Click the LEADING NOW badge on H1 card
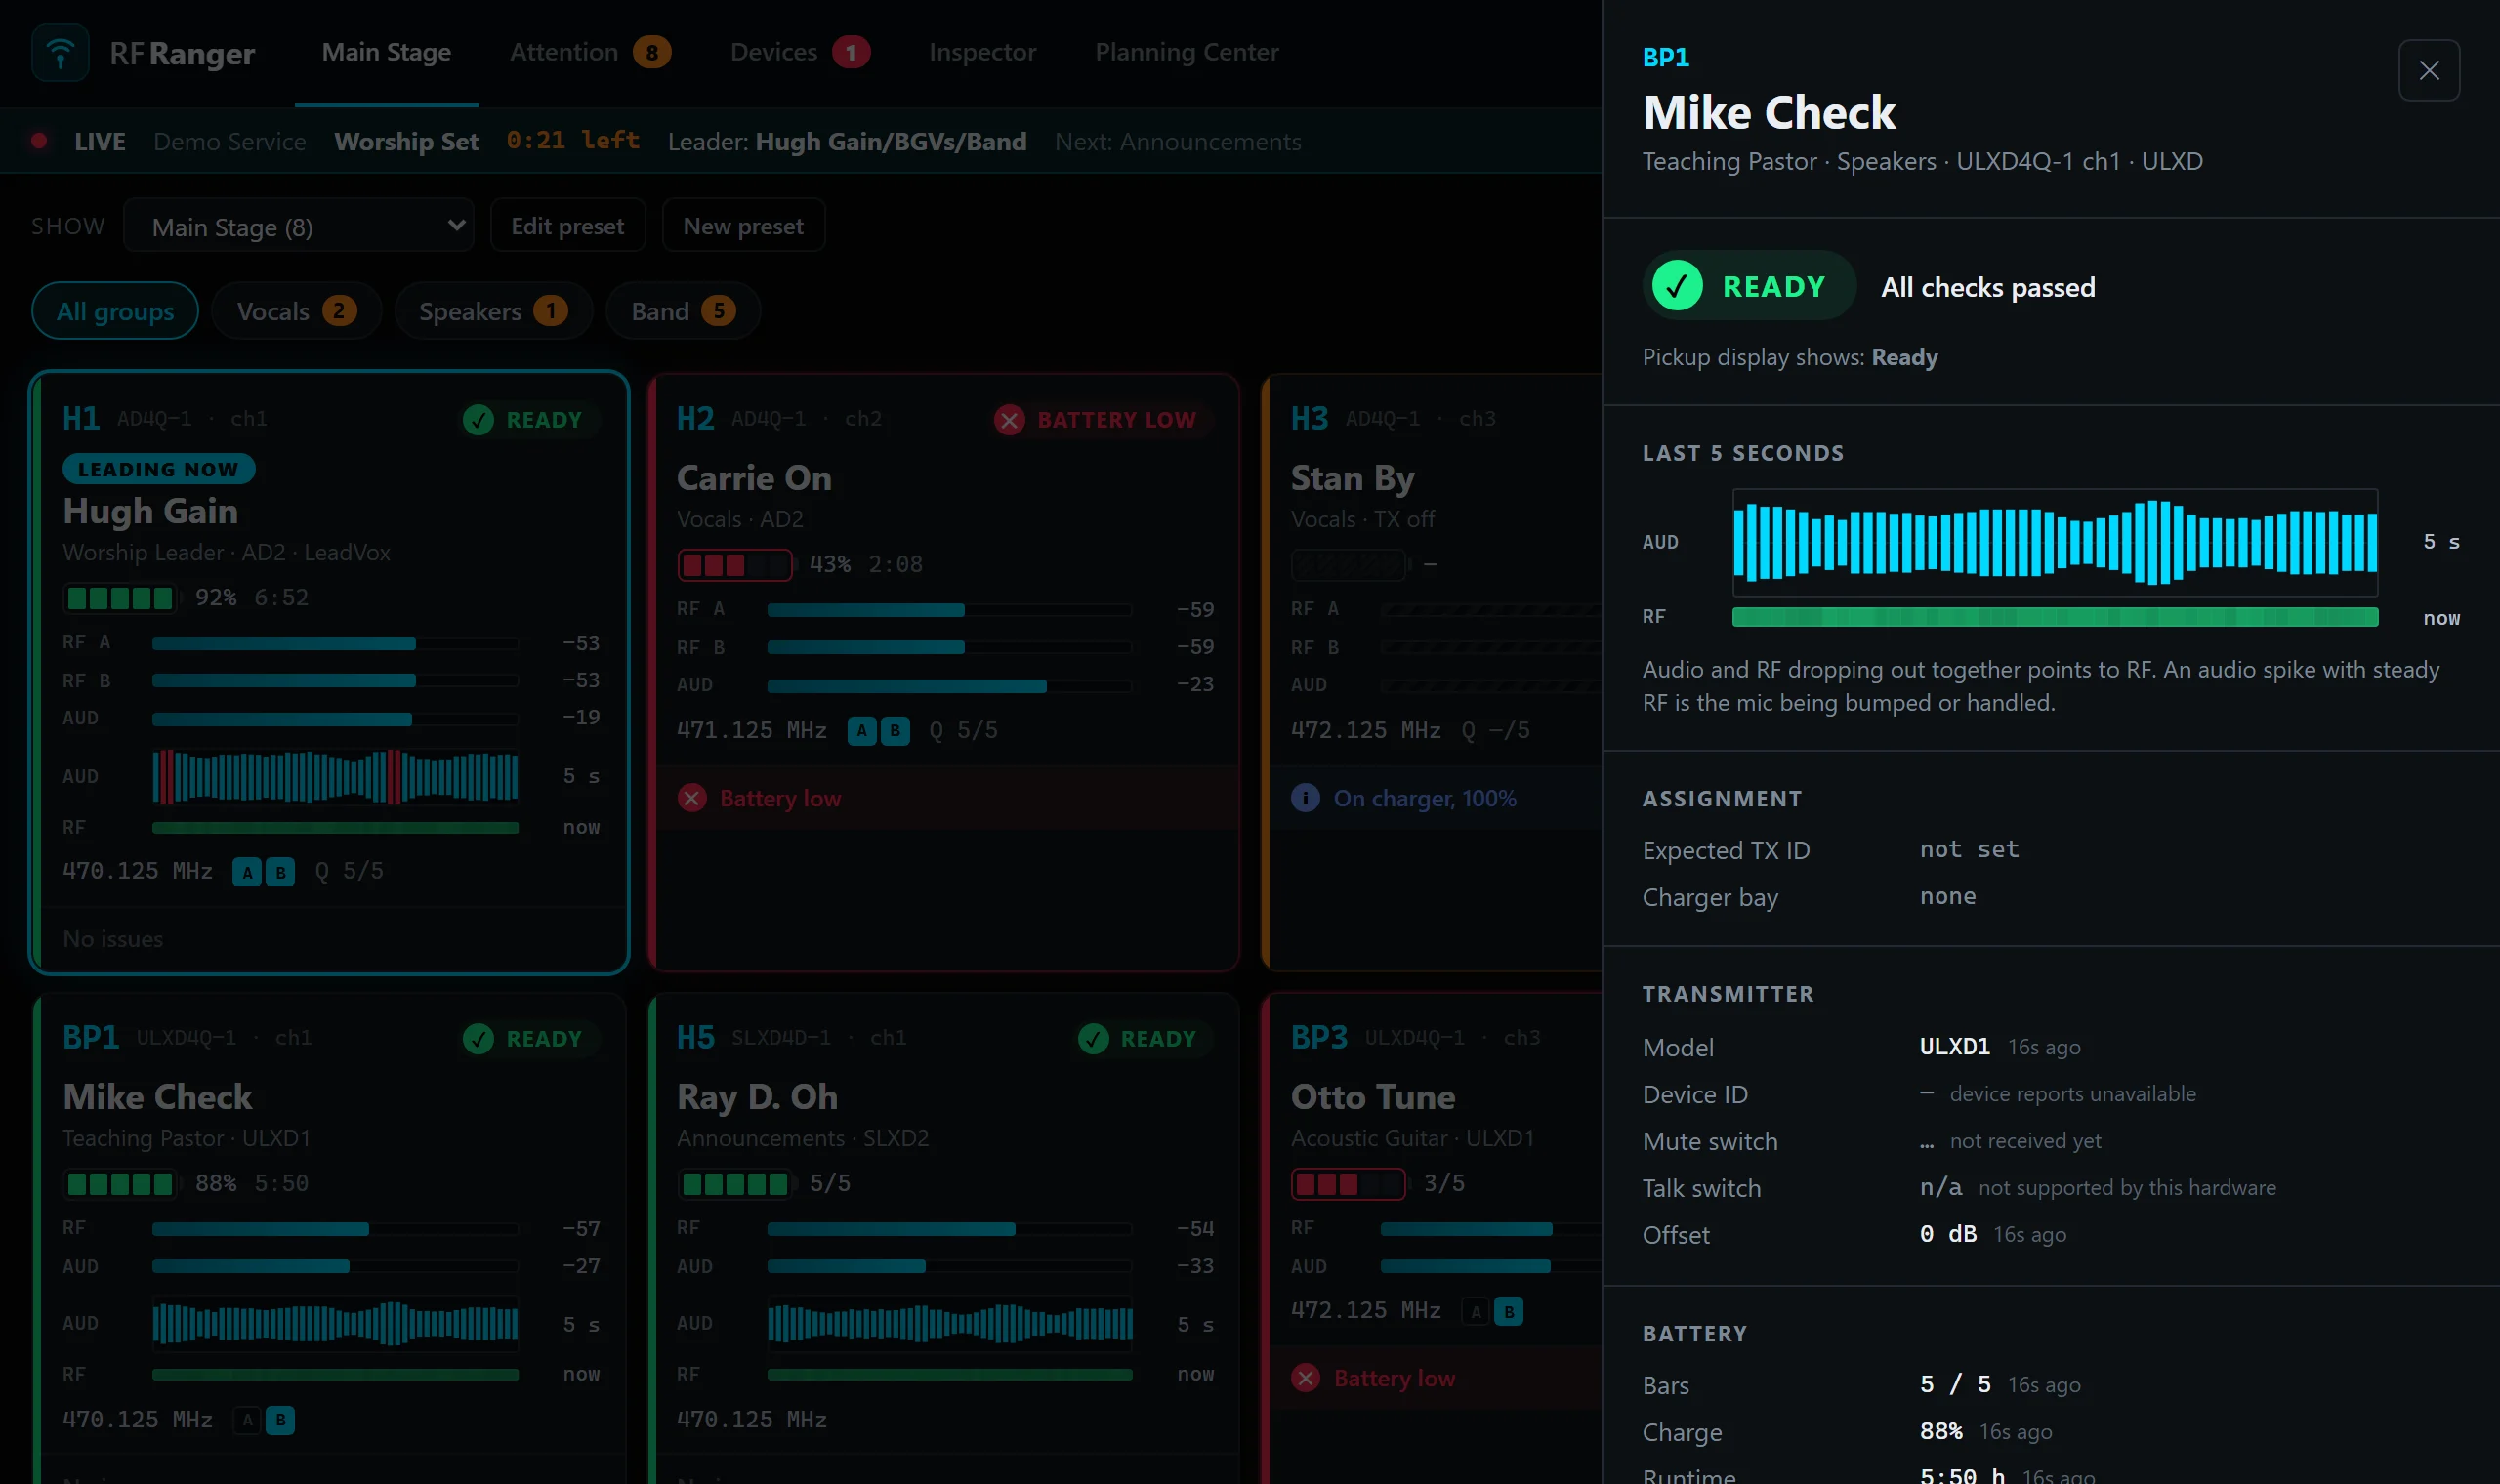 (x=158, y=469)
